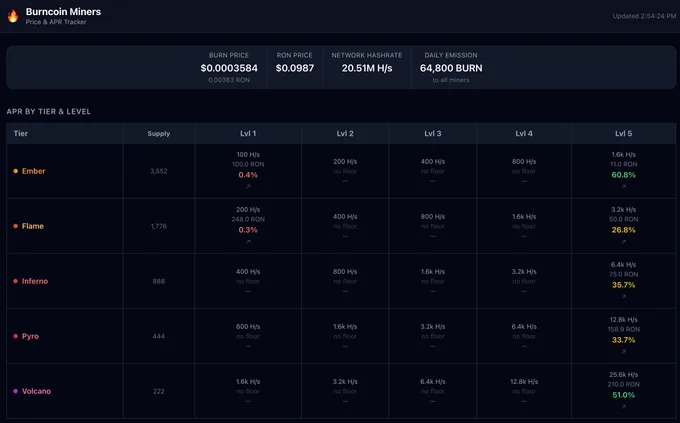Image resolution: width=680 pixels, height=423 pixels.
Task: Click Flame supply value 1,776
Action: (159, 226)
